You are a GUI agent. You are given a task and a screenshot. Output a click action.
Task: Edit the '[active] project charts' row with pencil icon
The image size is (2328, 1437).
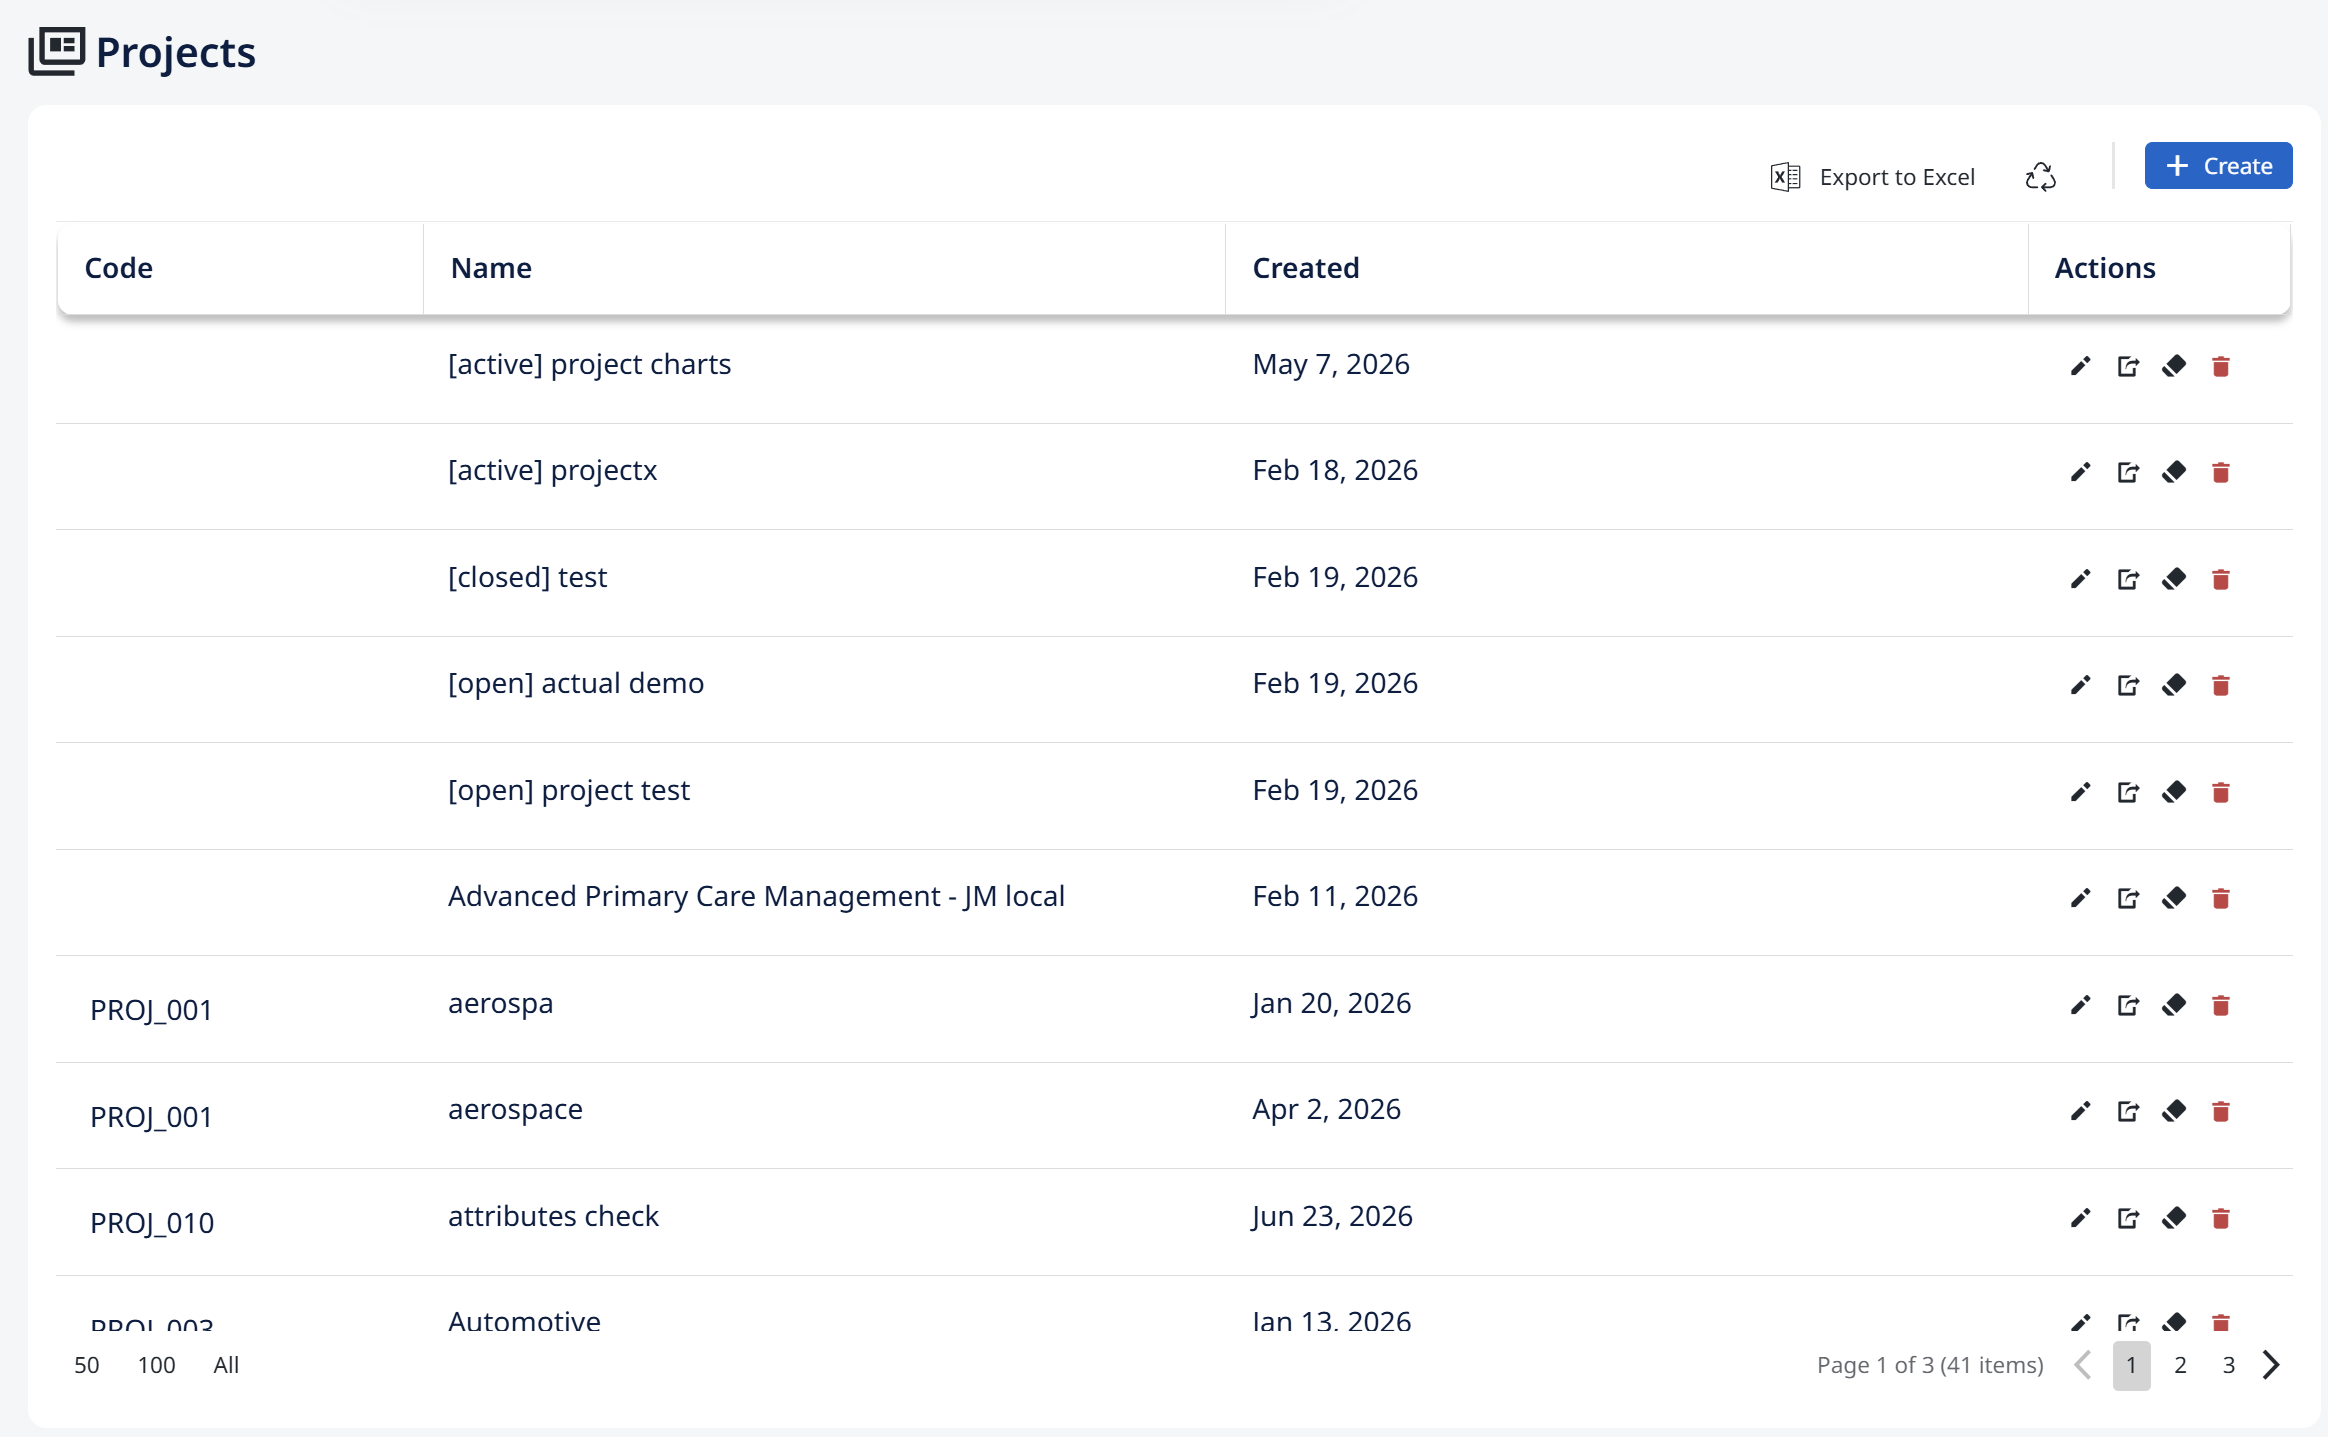(x=2080, y=366)
